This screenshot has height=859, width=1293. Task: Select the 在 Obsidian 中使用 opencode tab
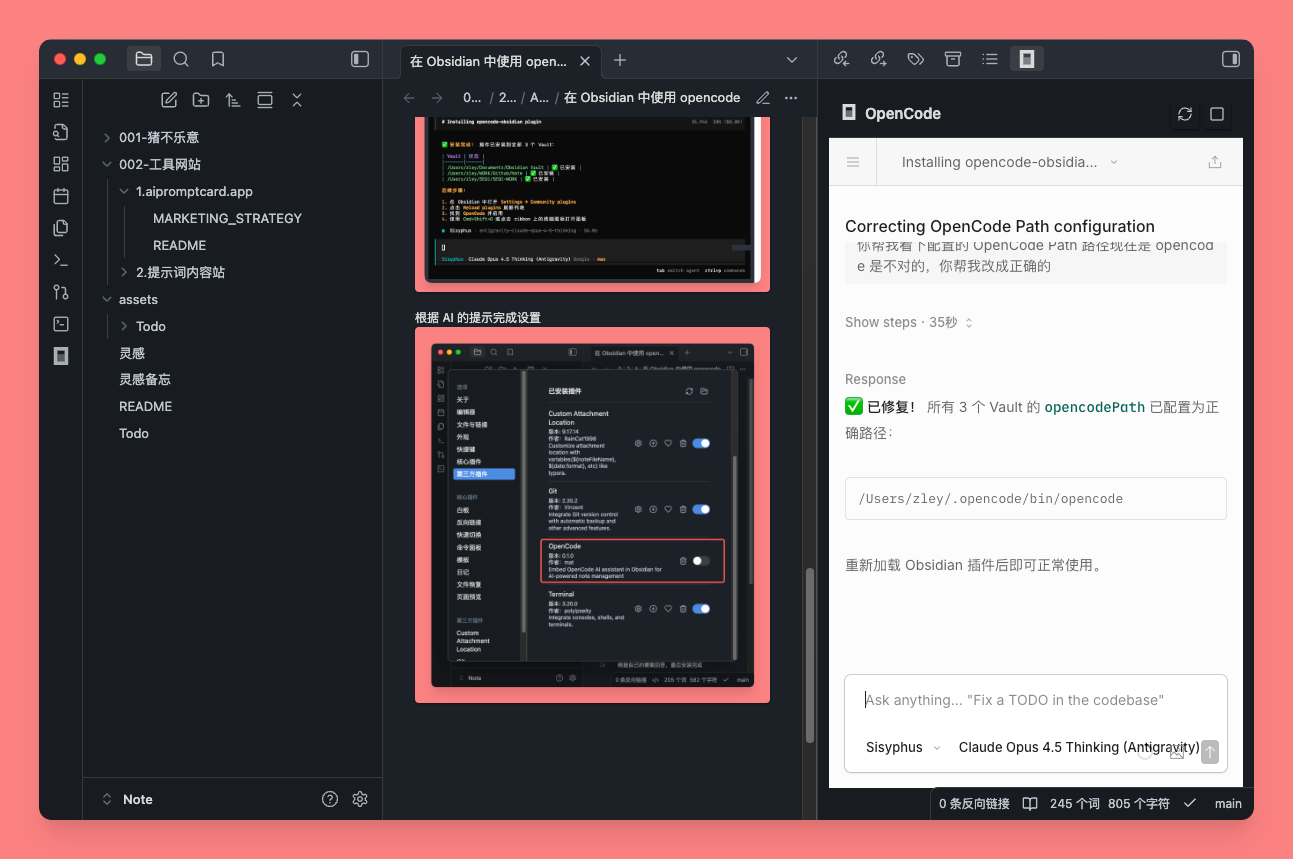point(488,61)
